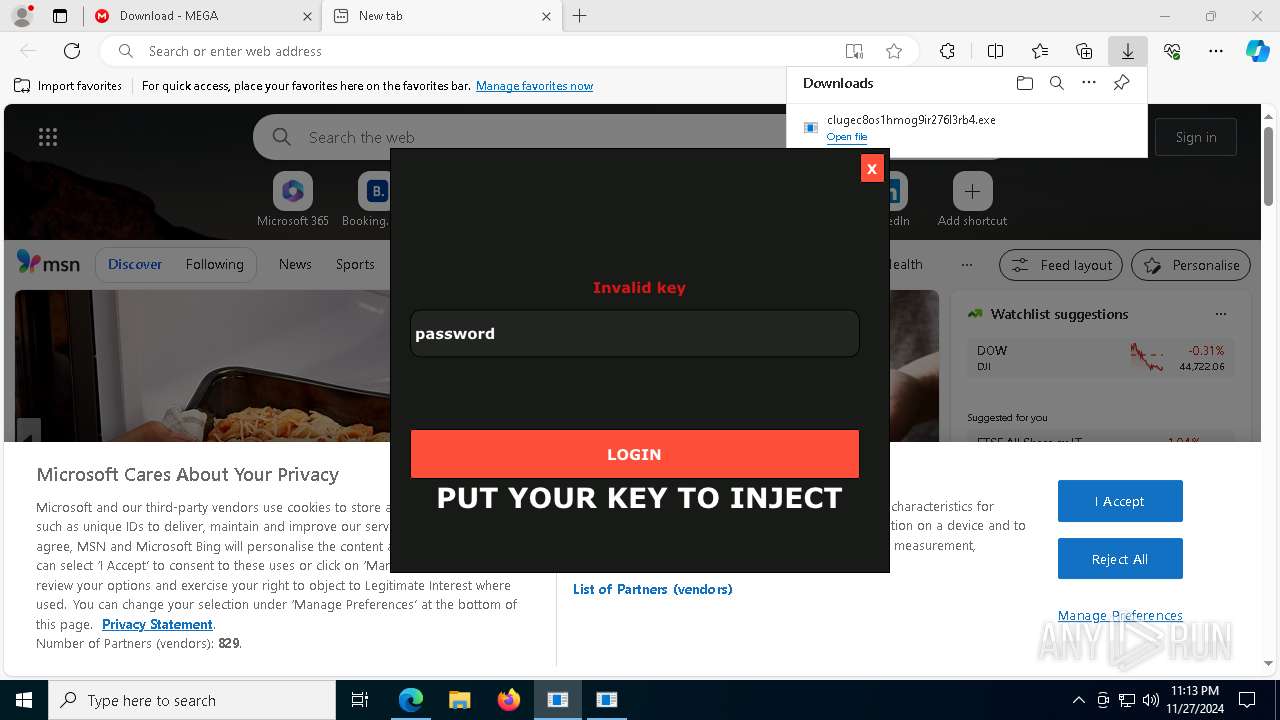This screenshot has height=720, width=1280.
Task: Open Task View on the taskbar
Action: (x=360, y=700)
